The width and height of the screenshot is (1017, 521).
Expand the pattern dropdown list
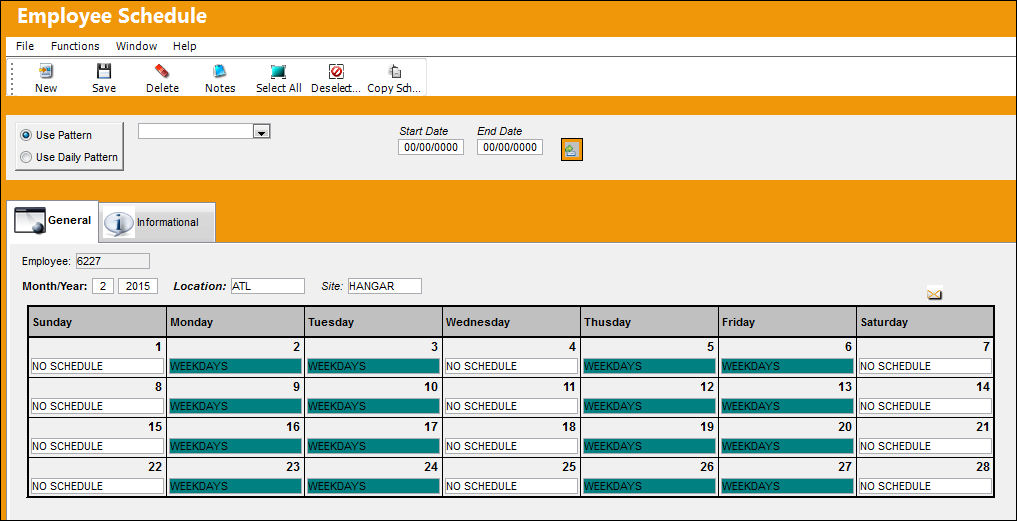pos(261,132)
